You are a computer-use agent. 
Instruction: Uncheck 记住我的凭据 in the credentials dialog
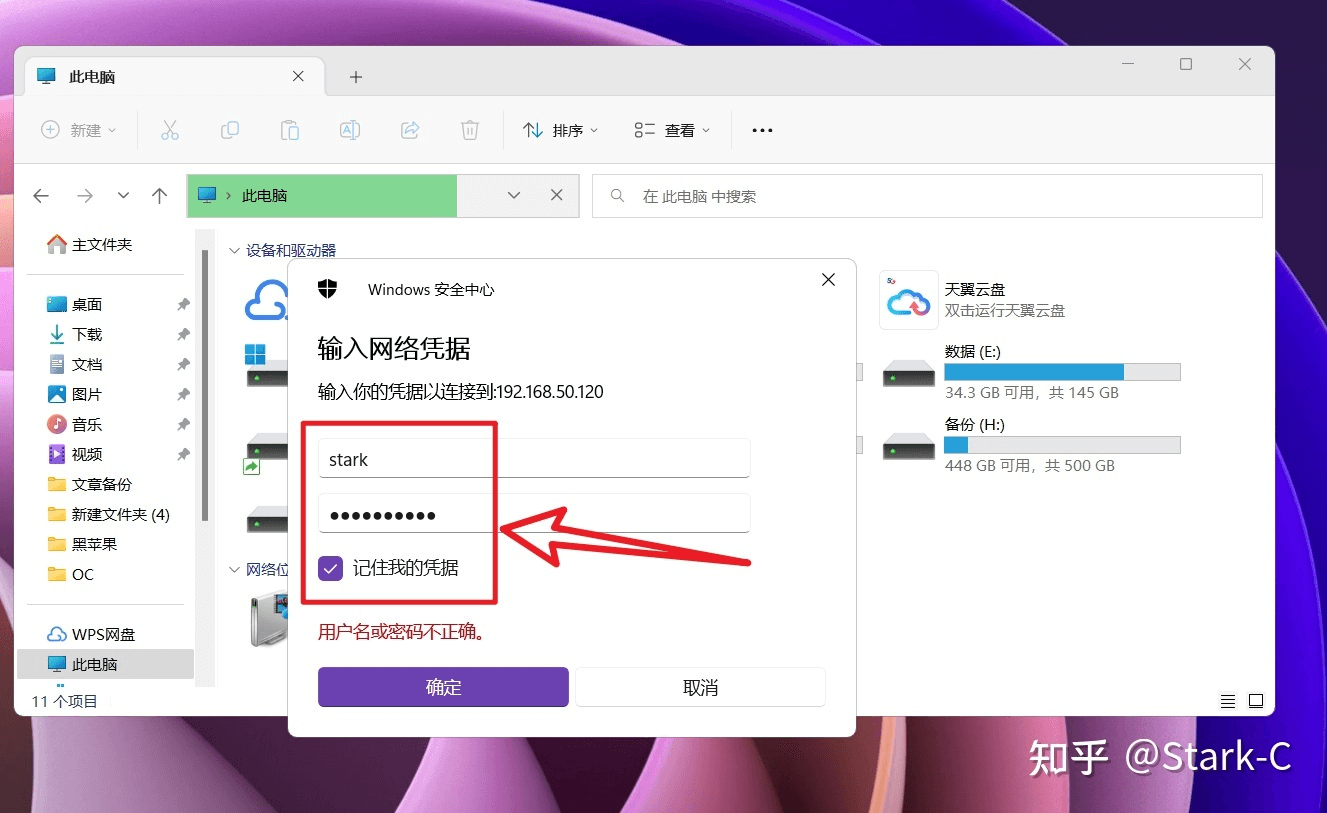(330, 568)
